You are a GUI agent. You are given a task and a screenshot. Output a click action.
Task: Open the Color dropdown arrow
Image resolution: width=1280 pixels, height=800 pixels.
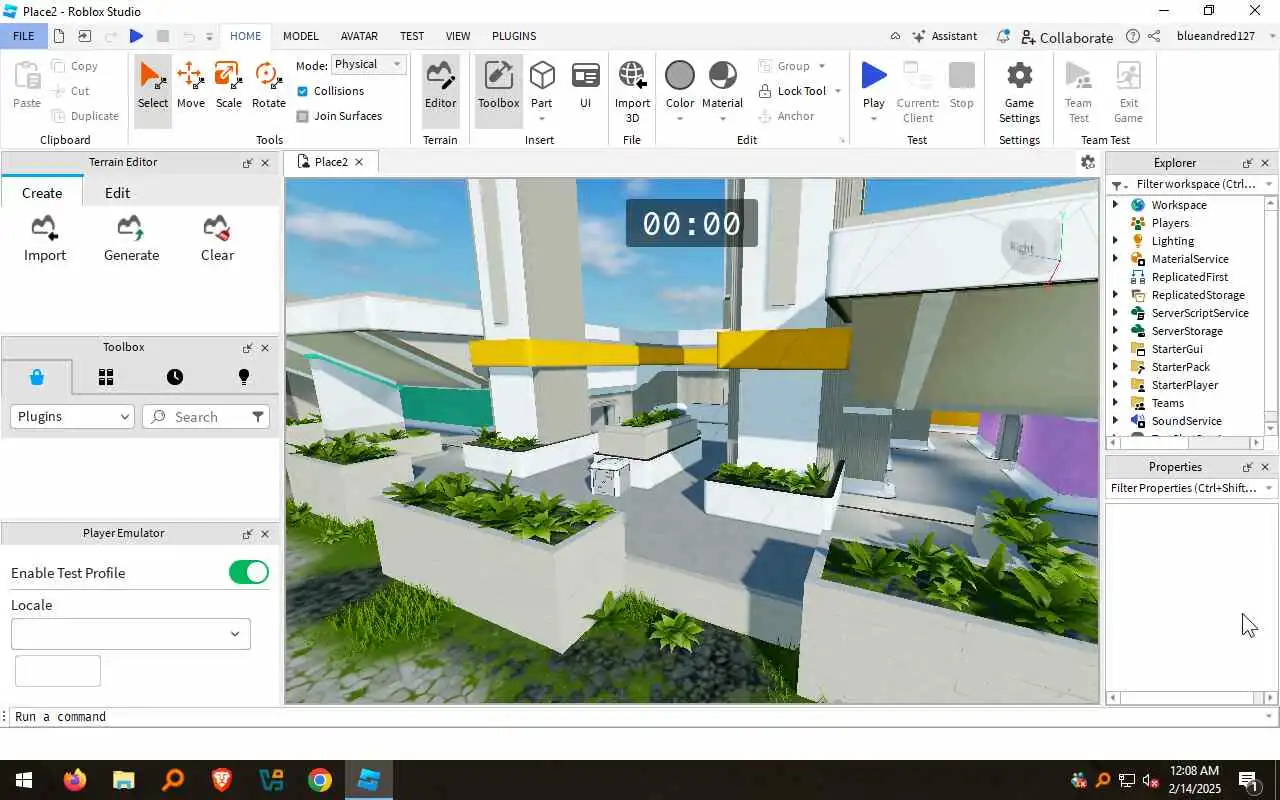click(x=680, y=119)
